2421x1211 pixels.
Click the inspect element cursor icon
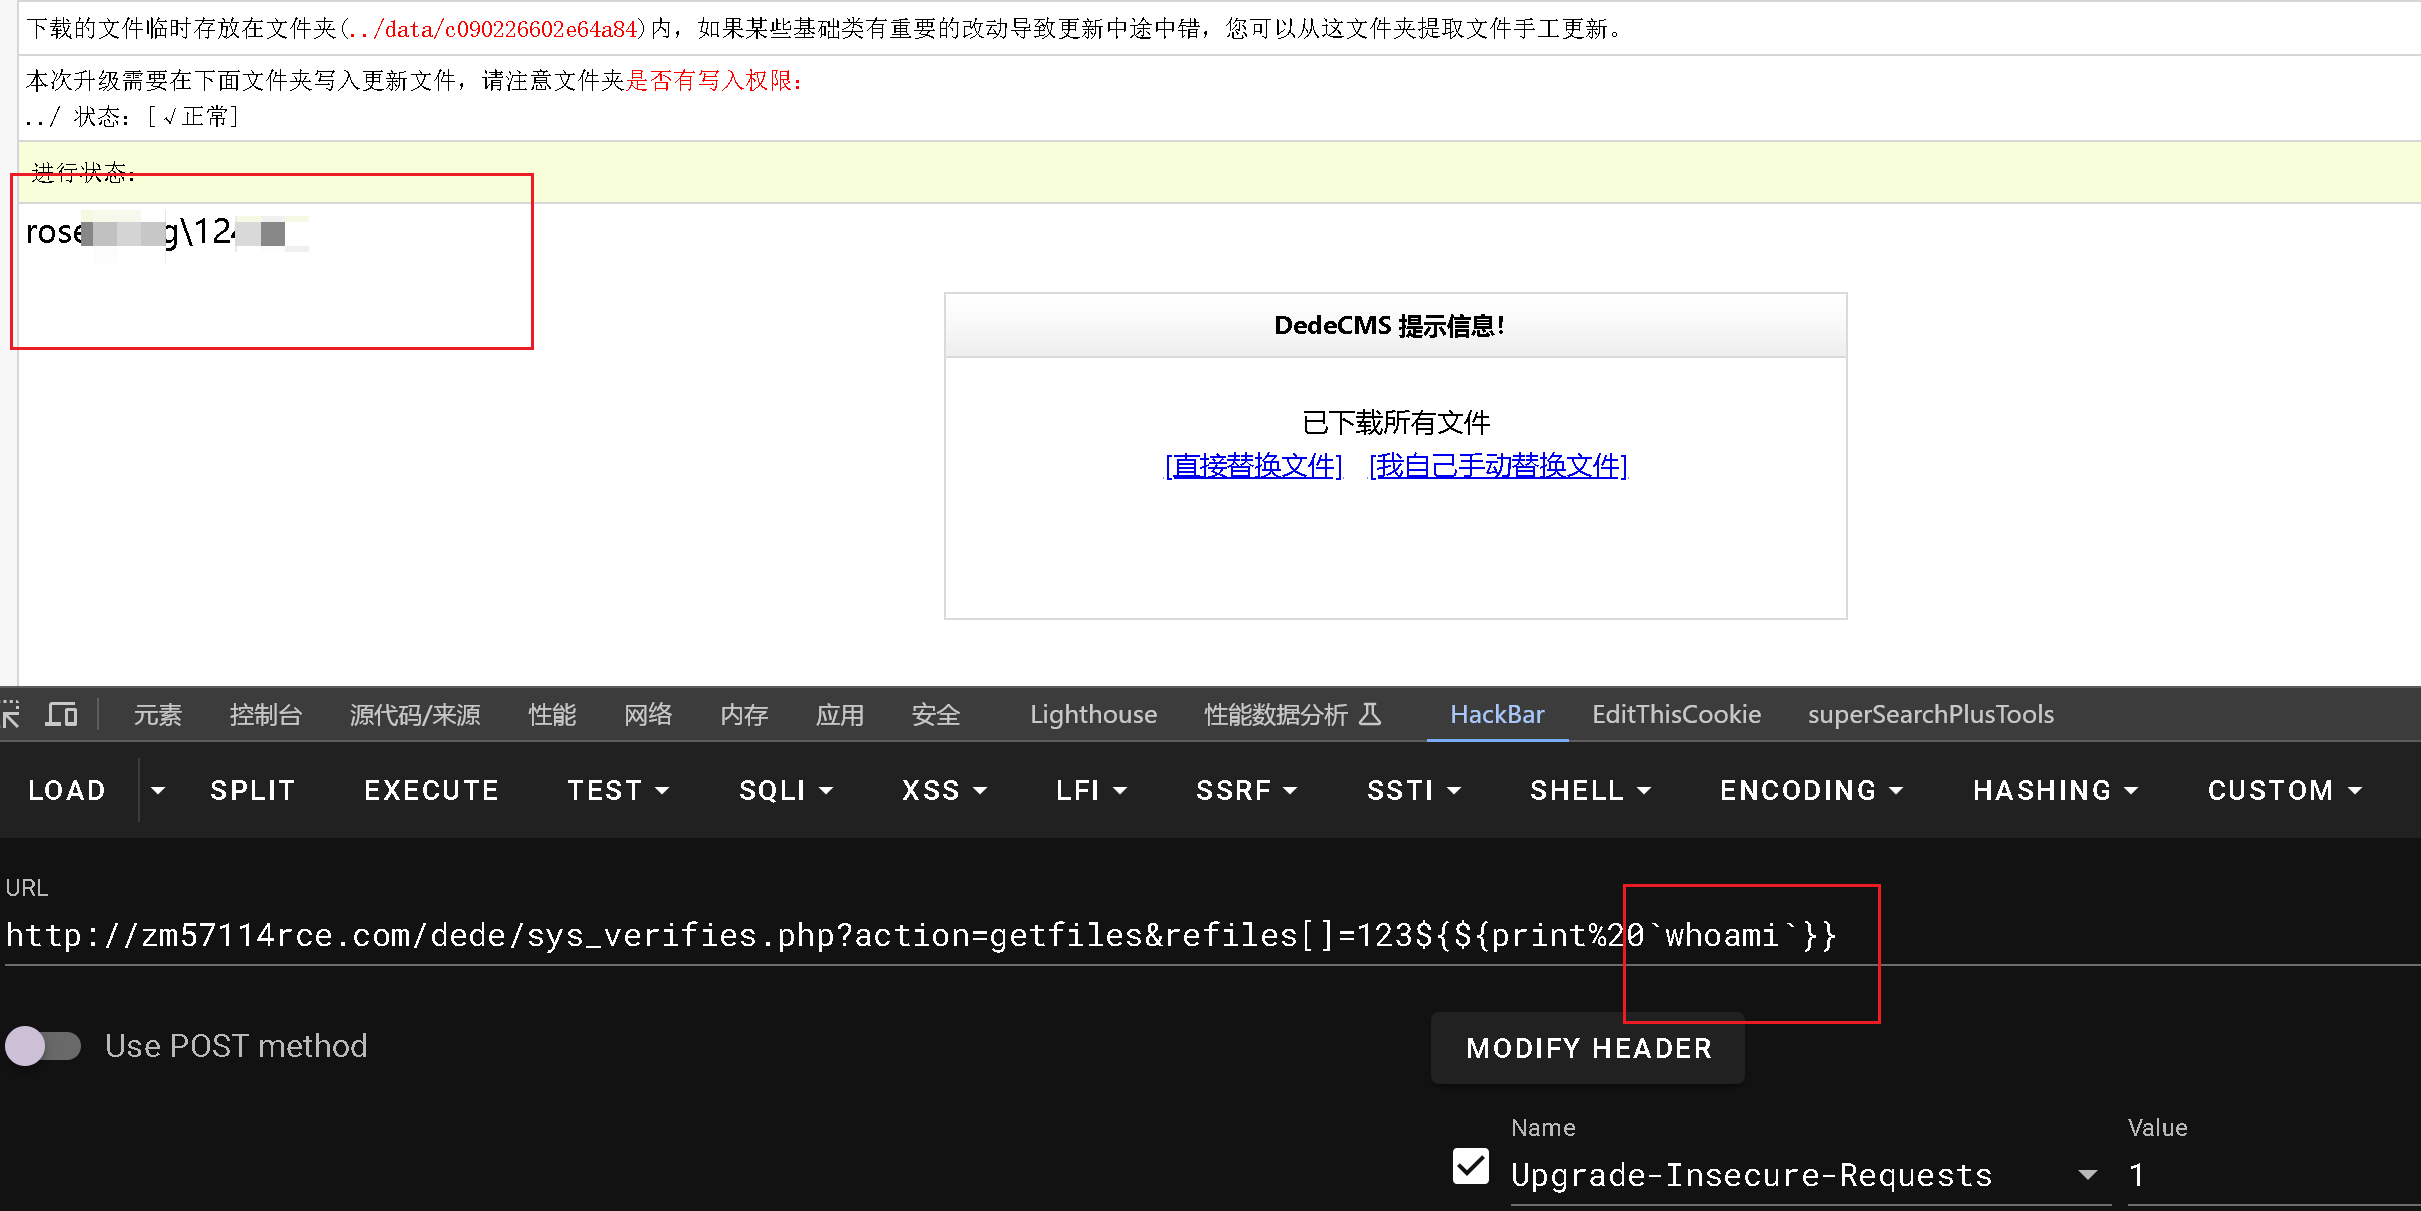[x=11, y=714]
